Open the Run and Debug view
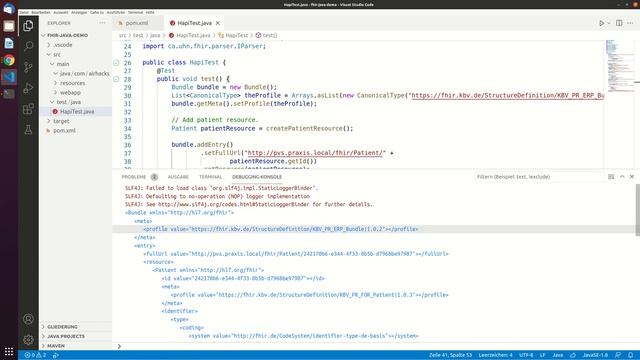 pos(28,88)
